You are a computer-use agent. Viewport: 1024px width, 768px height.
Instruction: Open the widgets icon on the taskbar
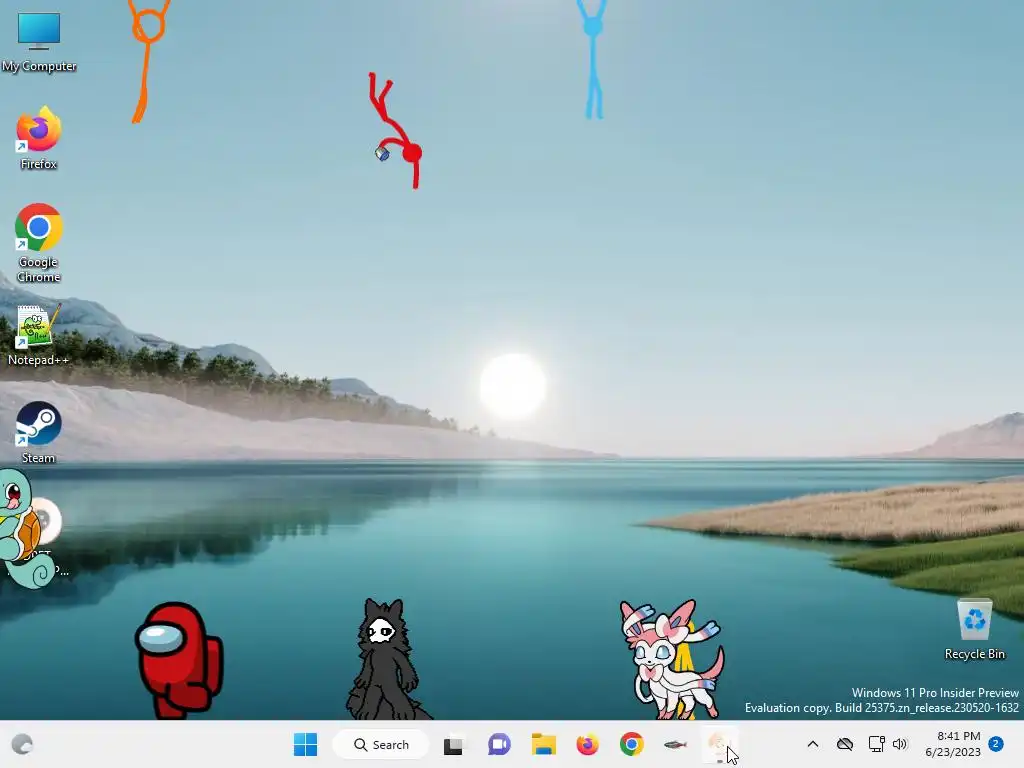click(x=22, y=744)
